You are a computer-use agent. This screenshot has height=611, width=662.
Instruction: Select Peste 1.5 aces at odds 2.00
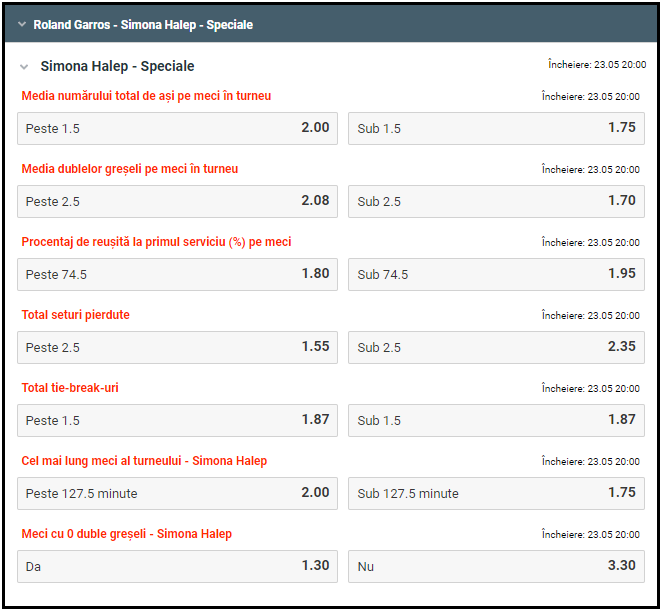click(x=177, y=128)
